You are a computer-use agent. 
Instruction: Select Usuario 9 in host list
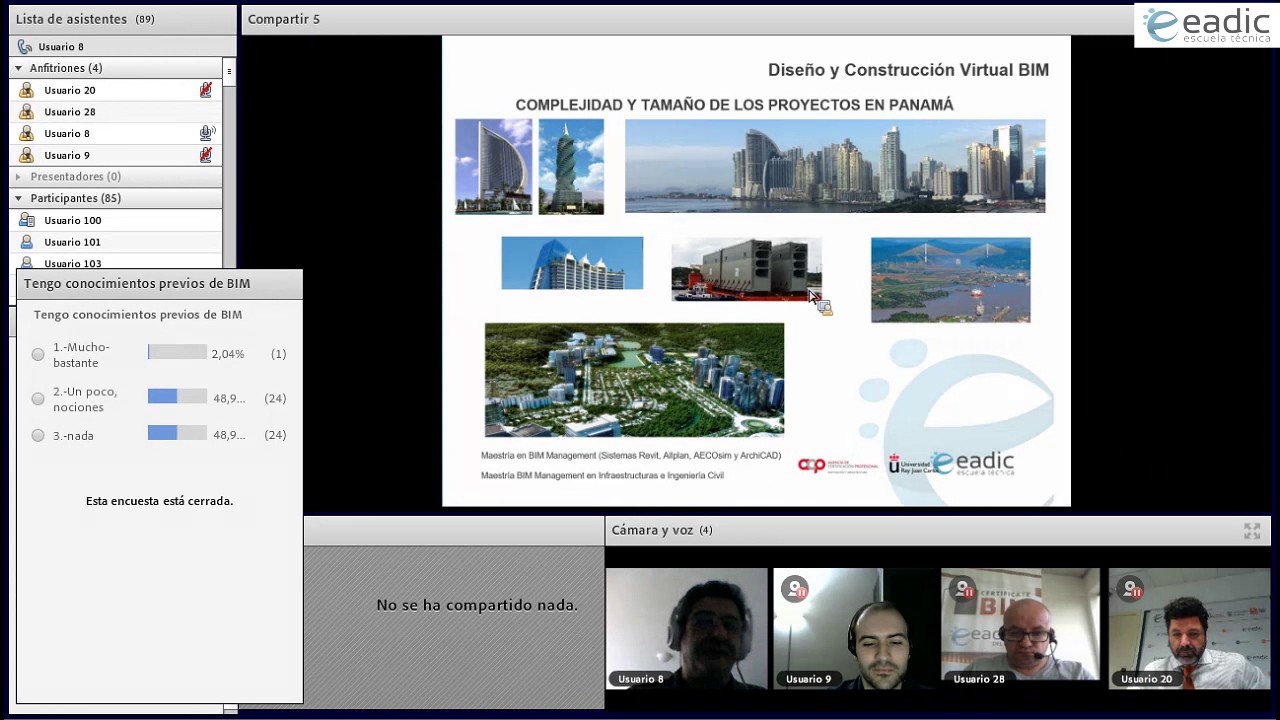coord(116,155)
